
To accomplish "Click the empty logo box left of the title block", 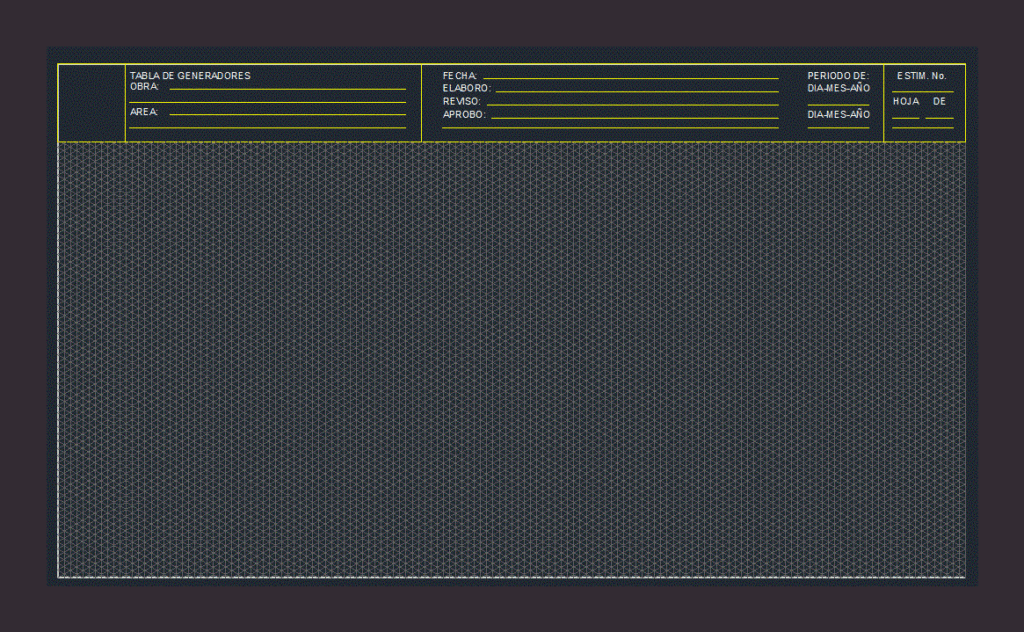I will (x=91, y=103).
